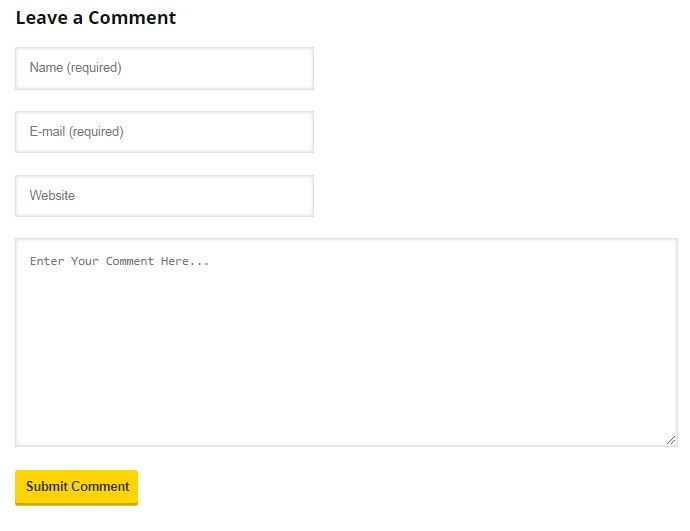The image size is (690, 531).
Task: Select the diagonal grip in comment box corner
Action: 671,440
